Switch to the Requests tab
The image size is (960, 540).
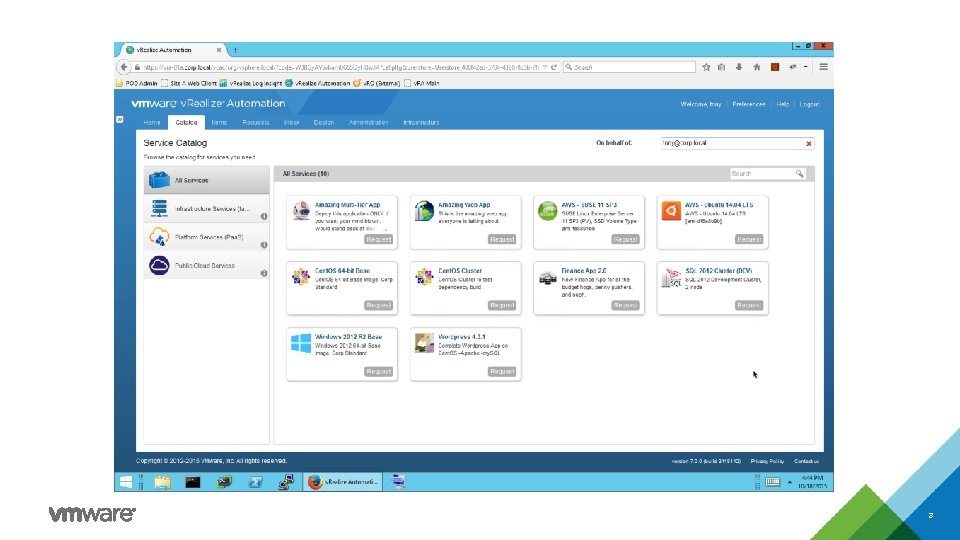(x=256, y=122)
